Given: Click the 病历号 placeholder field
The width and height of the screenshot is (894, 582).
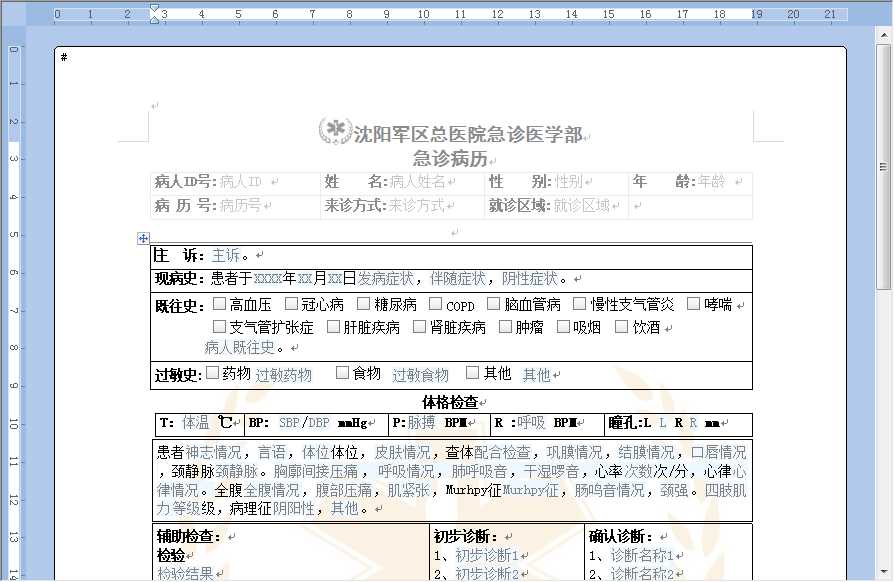Looking at the screenshot, I should [x=241, y=205].
